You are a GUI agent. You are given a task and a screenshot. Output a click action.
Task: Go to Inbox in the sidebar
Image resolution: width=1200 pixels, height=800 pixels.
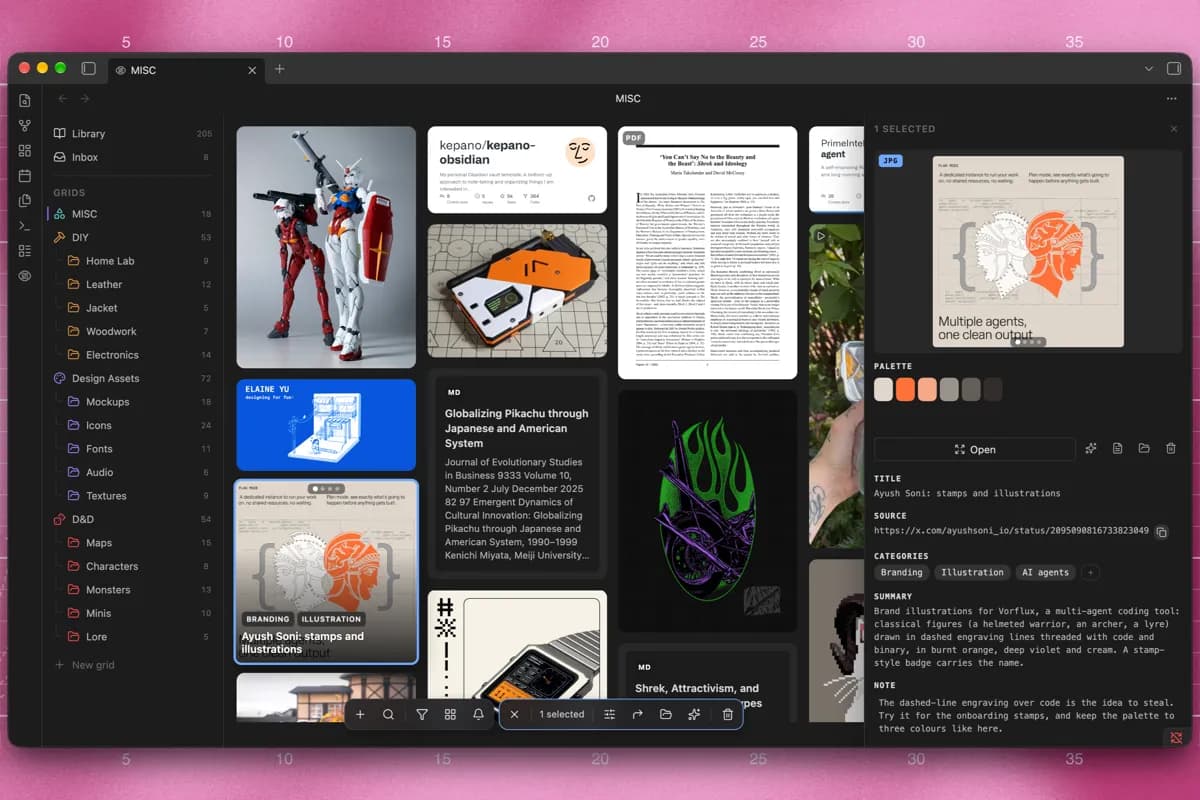[x=133, y=157]
